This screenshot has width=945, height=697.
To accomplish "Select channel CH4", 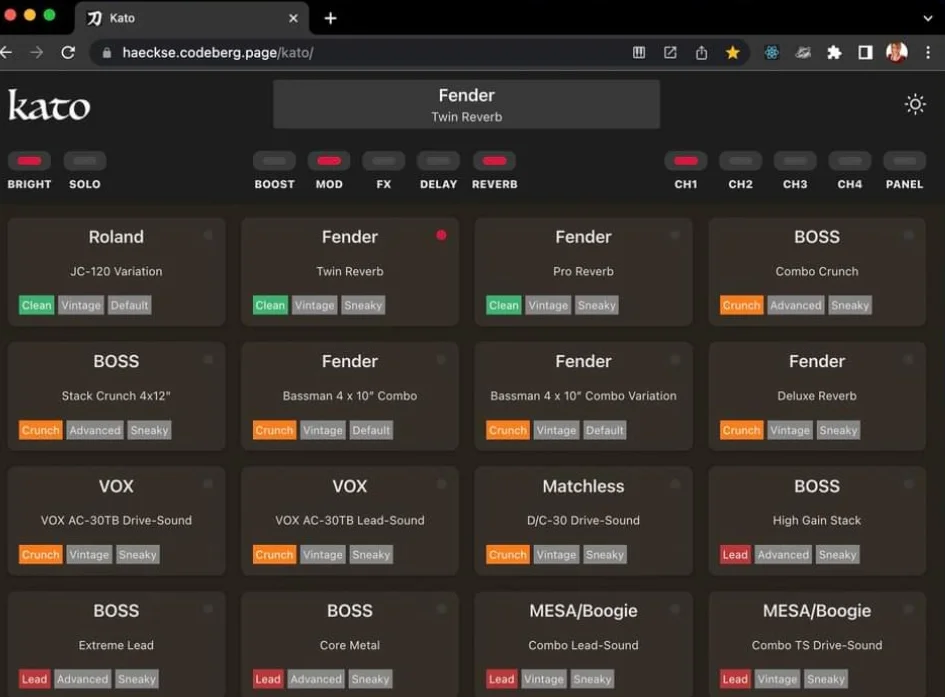I will pos(850,161).
